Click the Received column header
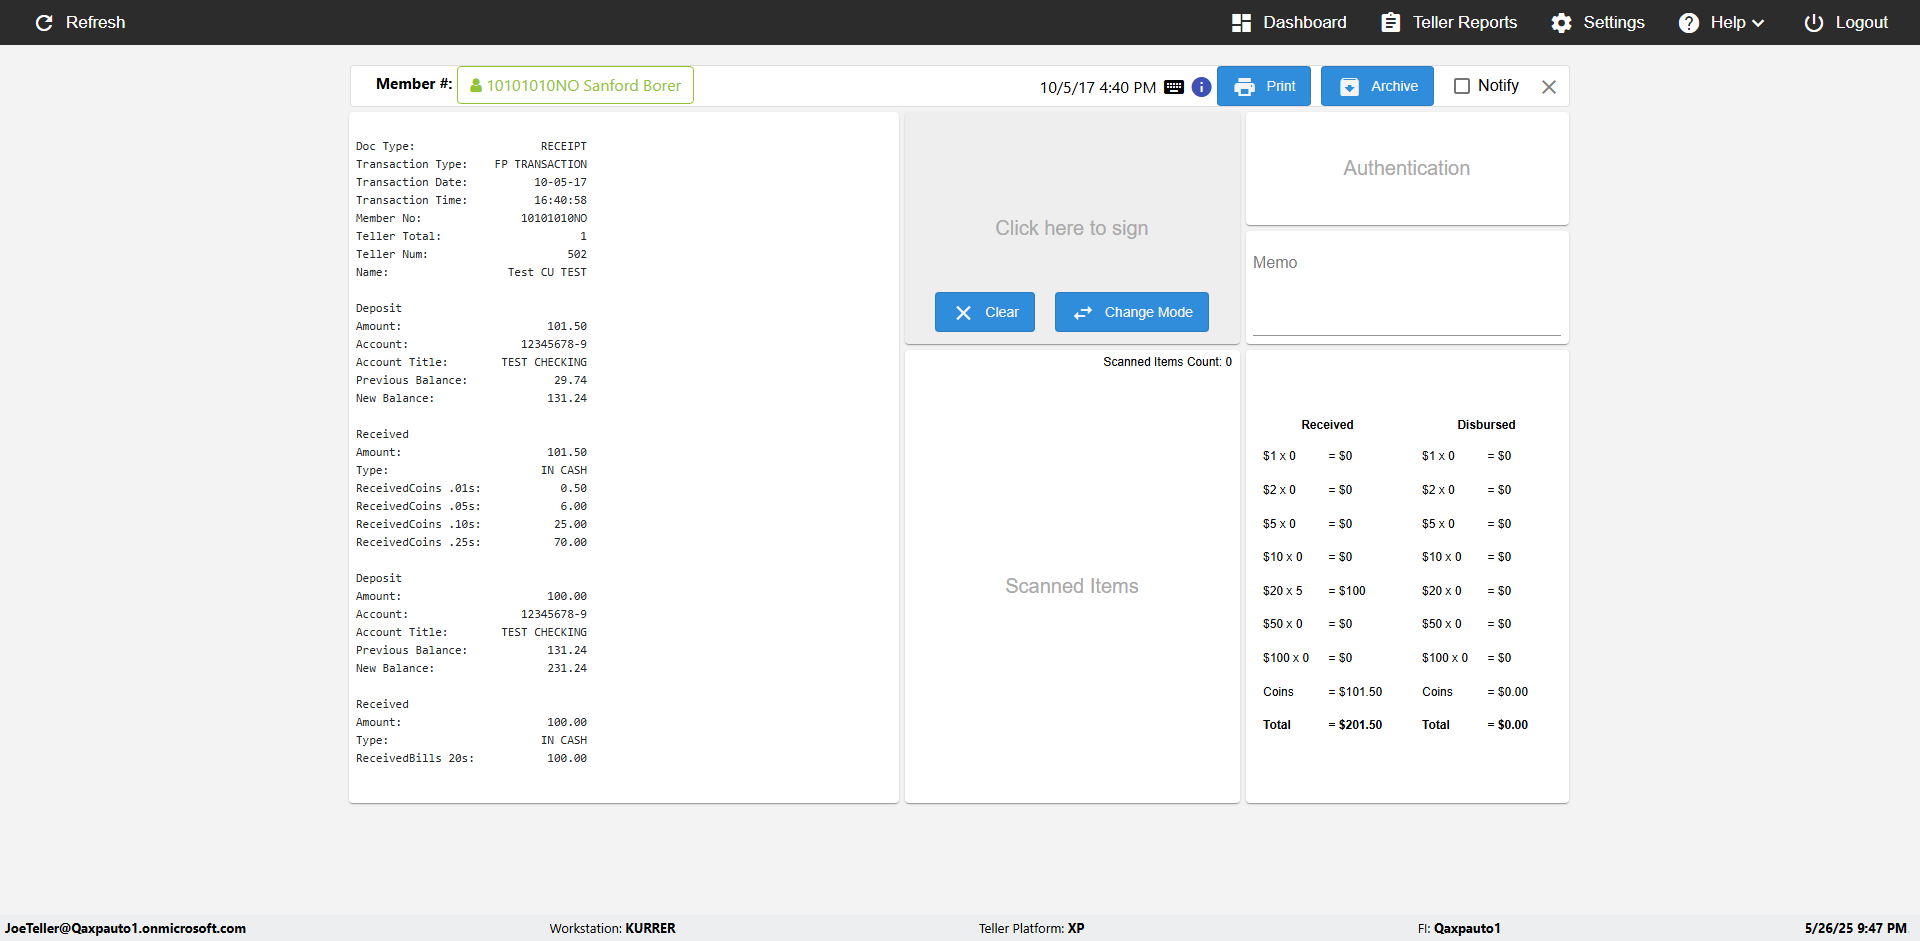 pos(1327,425)
